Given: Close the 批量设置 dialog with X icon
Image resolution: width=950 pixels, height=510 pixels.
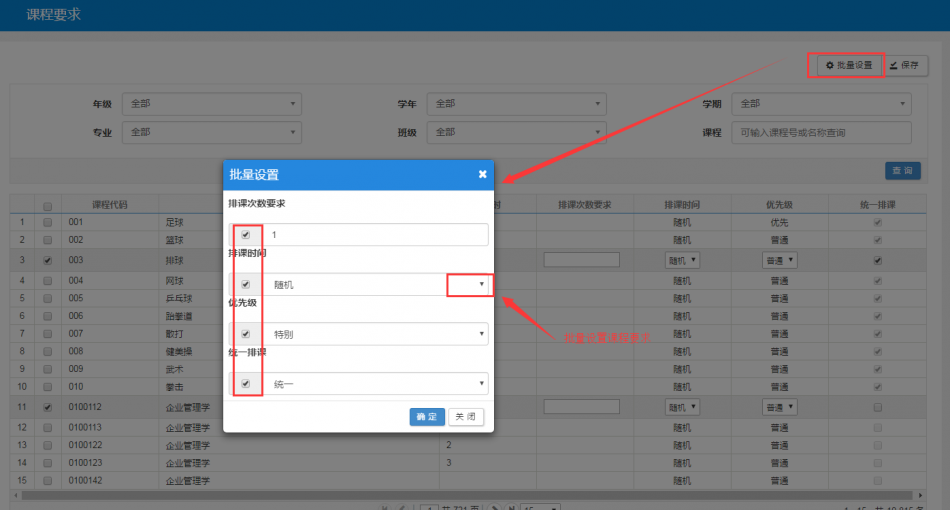Looking at the screenshot, I should 482,174.
